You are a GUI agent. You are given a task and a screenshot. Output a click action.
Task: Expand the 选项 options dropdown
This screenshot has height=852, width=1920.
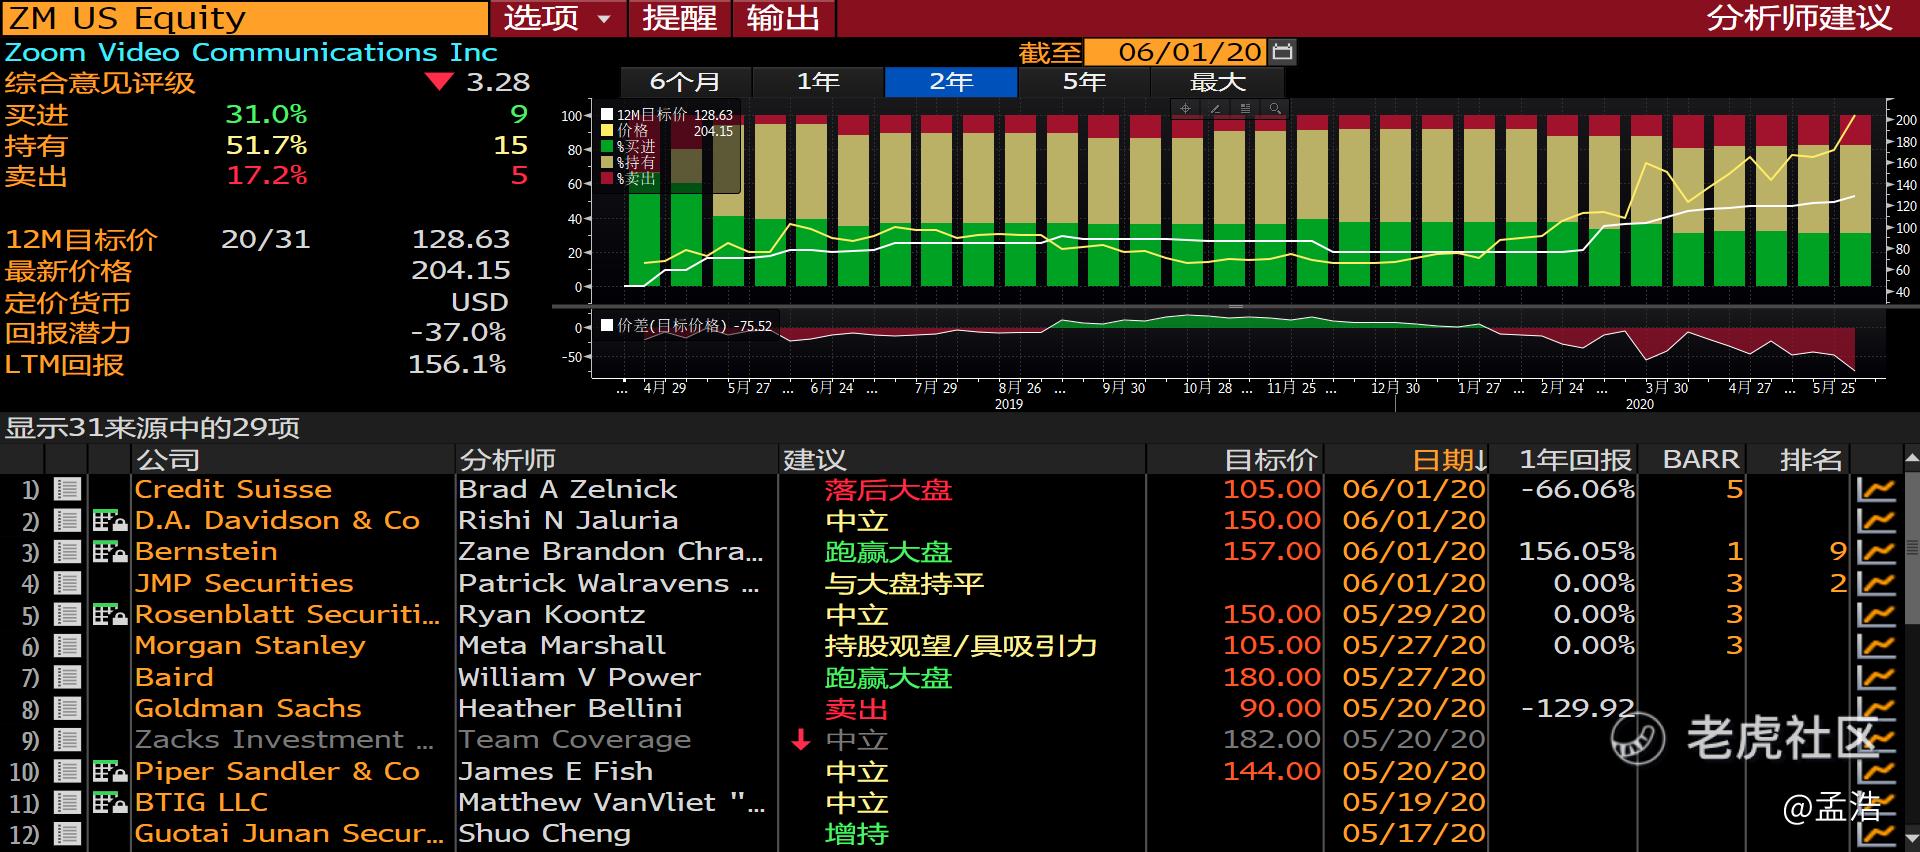(558, 18)
